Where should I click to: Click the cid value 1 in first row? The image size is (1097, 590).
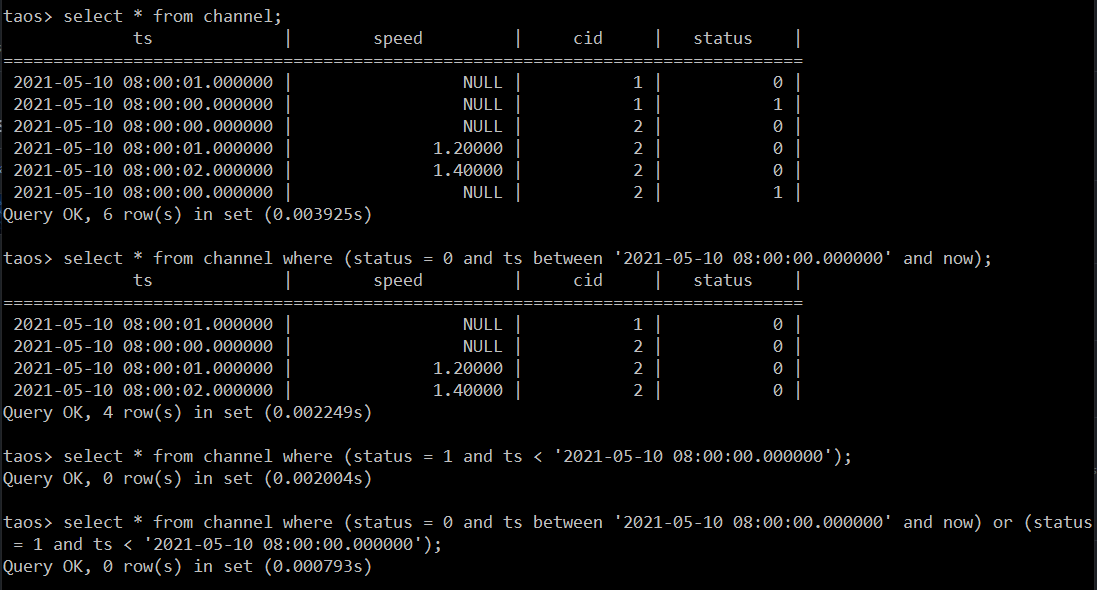point(637,82)
